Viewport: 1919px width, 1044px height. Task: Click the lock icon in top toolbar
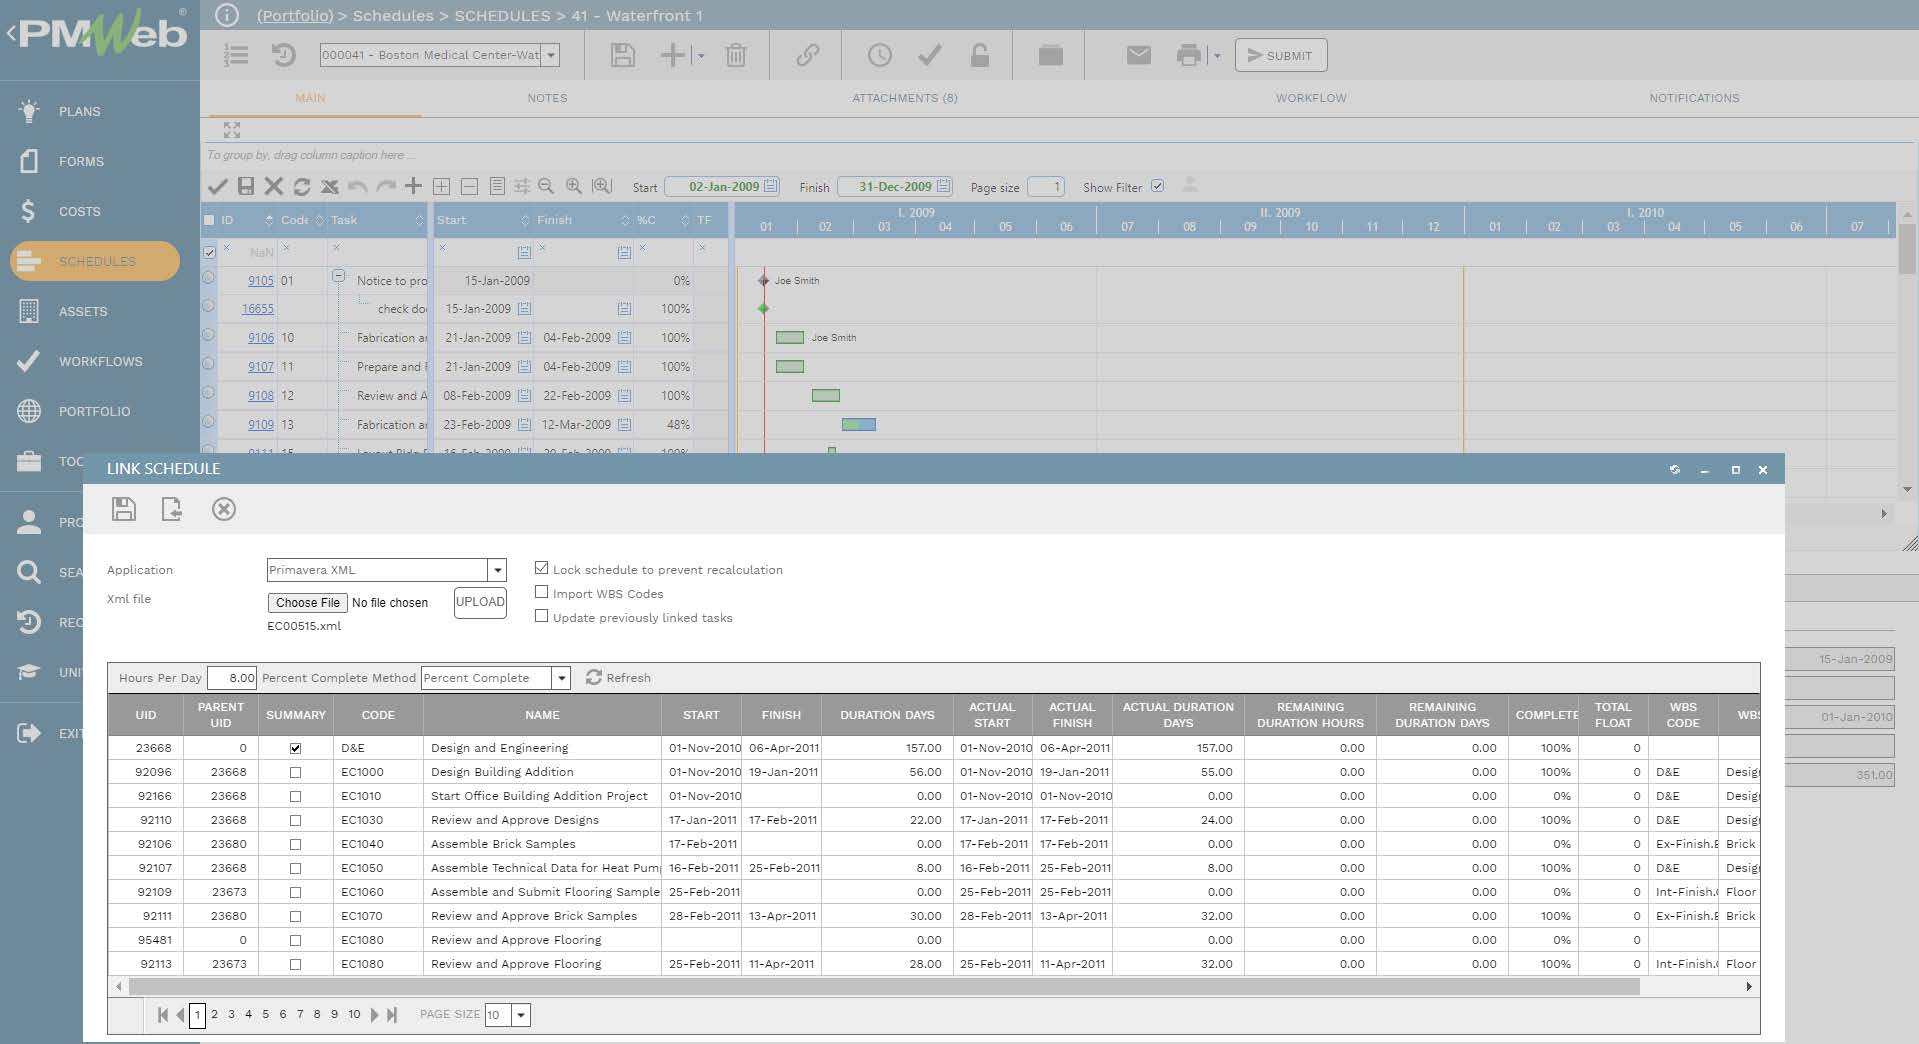979,55
